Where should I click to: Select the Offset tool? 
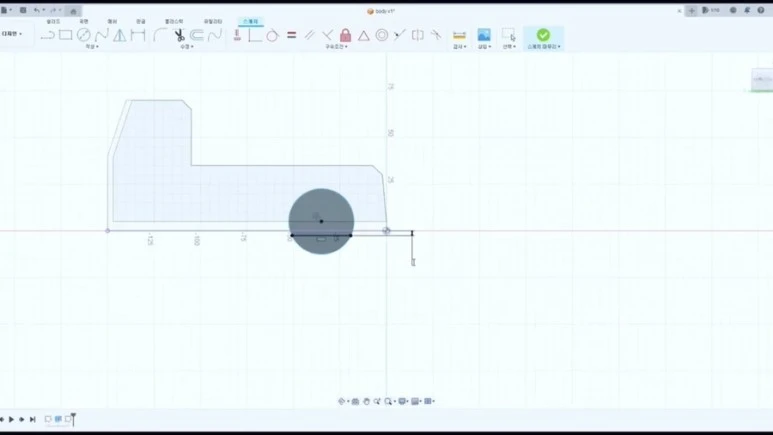click(197, 35)
